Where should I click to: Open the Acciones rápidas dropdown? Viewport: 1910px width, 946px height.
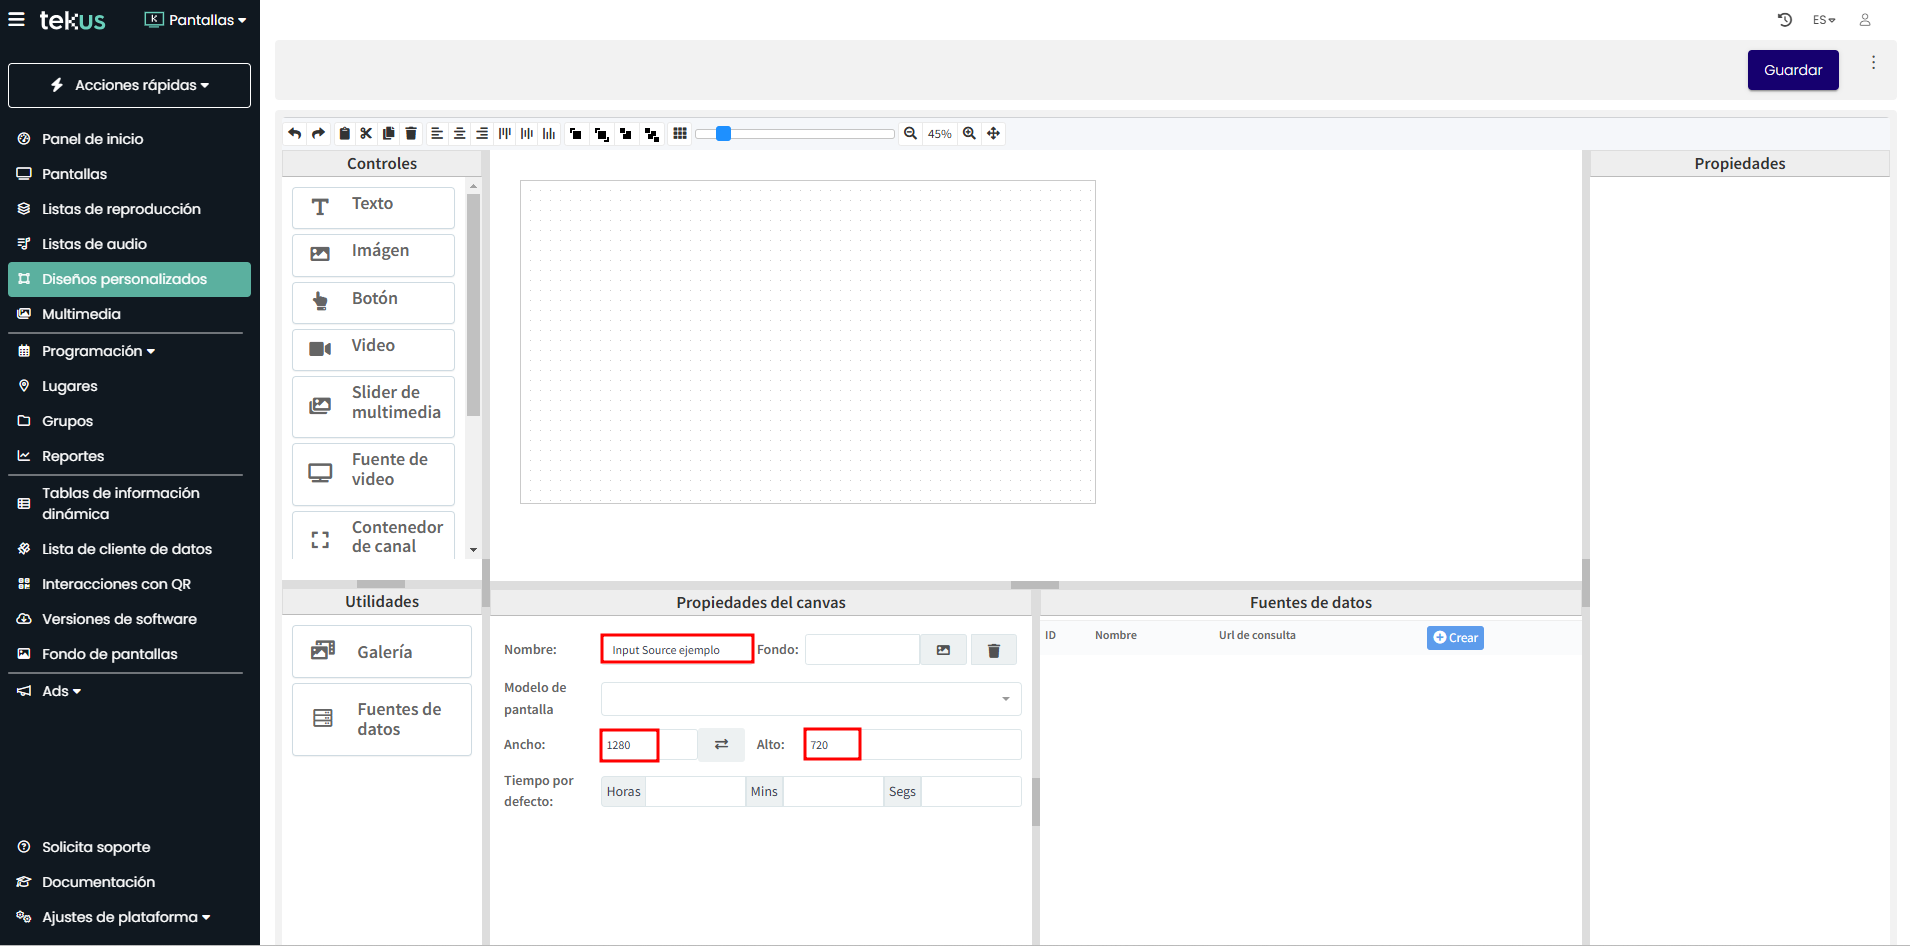pyautogui.click(x=129, y=85)
